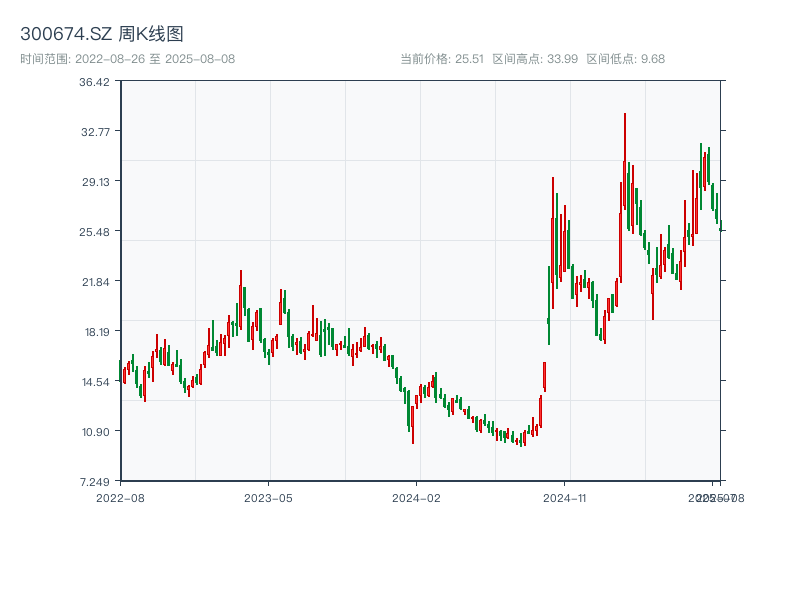This screenshot has height=600, width=800.
Task: Click the current price label 当前价格: 25.51
Action: (x=442, y=59)
